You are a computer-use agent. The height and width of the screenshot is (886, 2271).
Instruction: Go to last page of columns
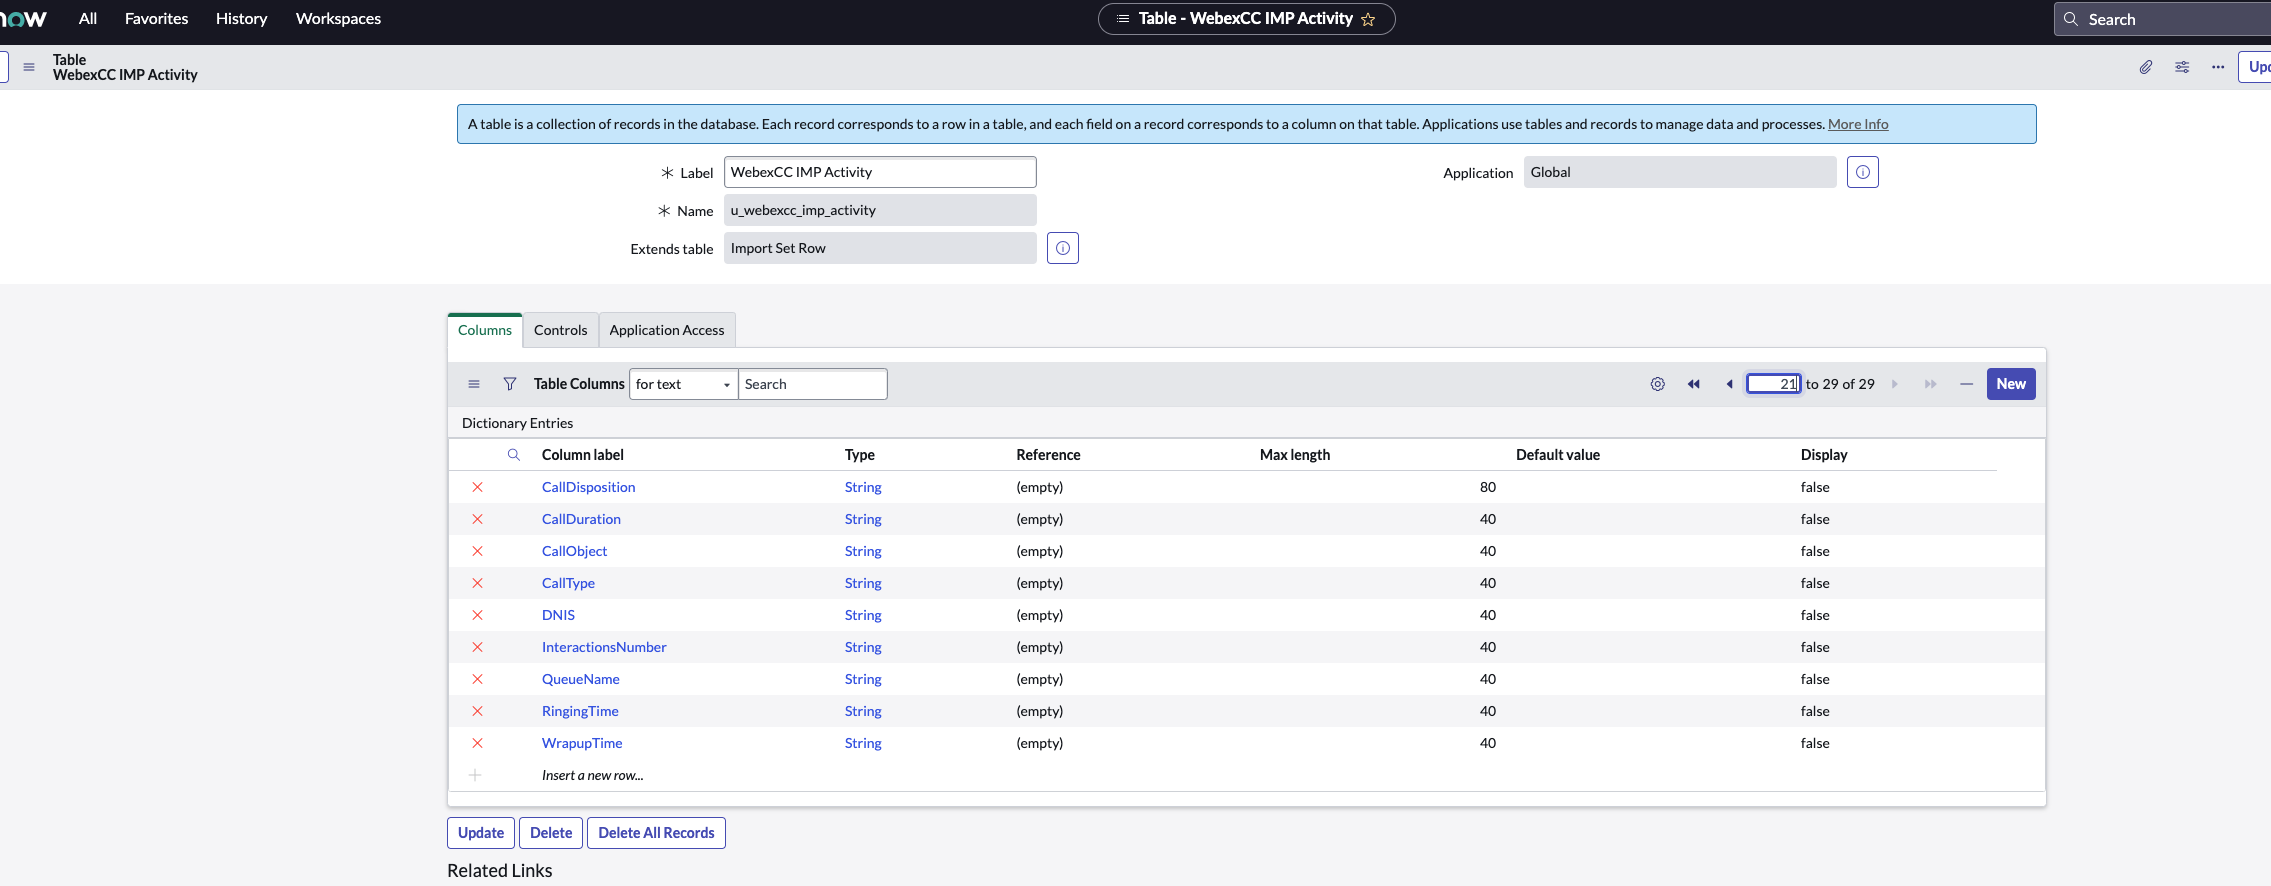[x=1930, y=384]
